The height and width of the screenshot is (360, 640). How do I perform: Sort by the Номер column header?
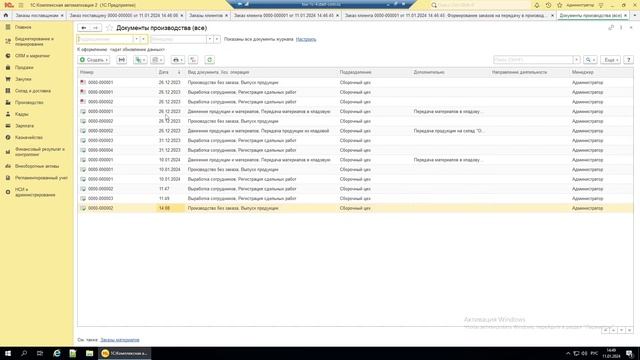(x=117, y=72)
